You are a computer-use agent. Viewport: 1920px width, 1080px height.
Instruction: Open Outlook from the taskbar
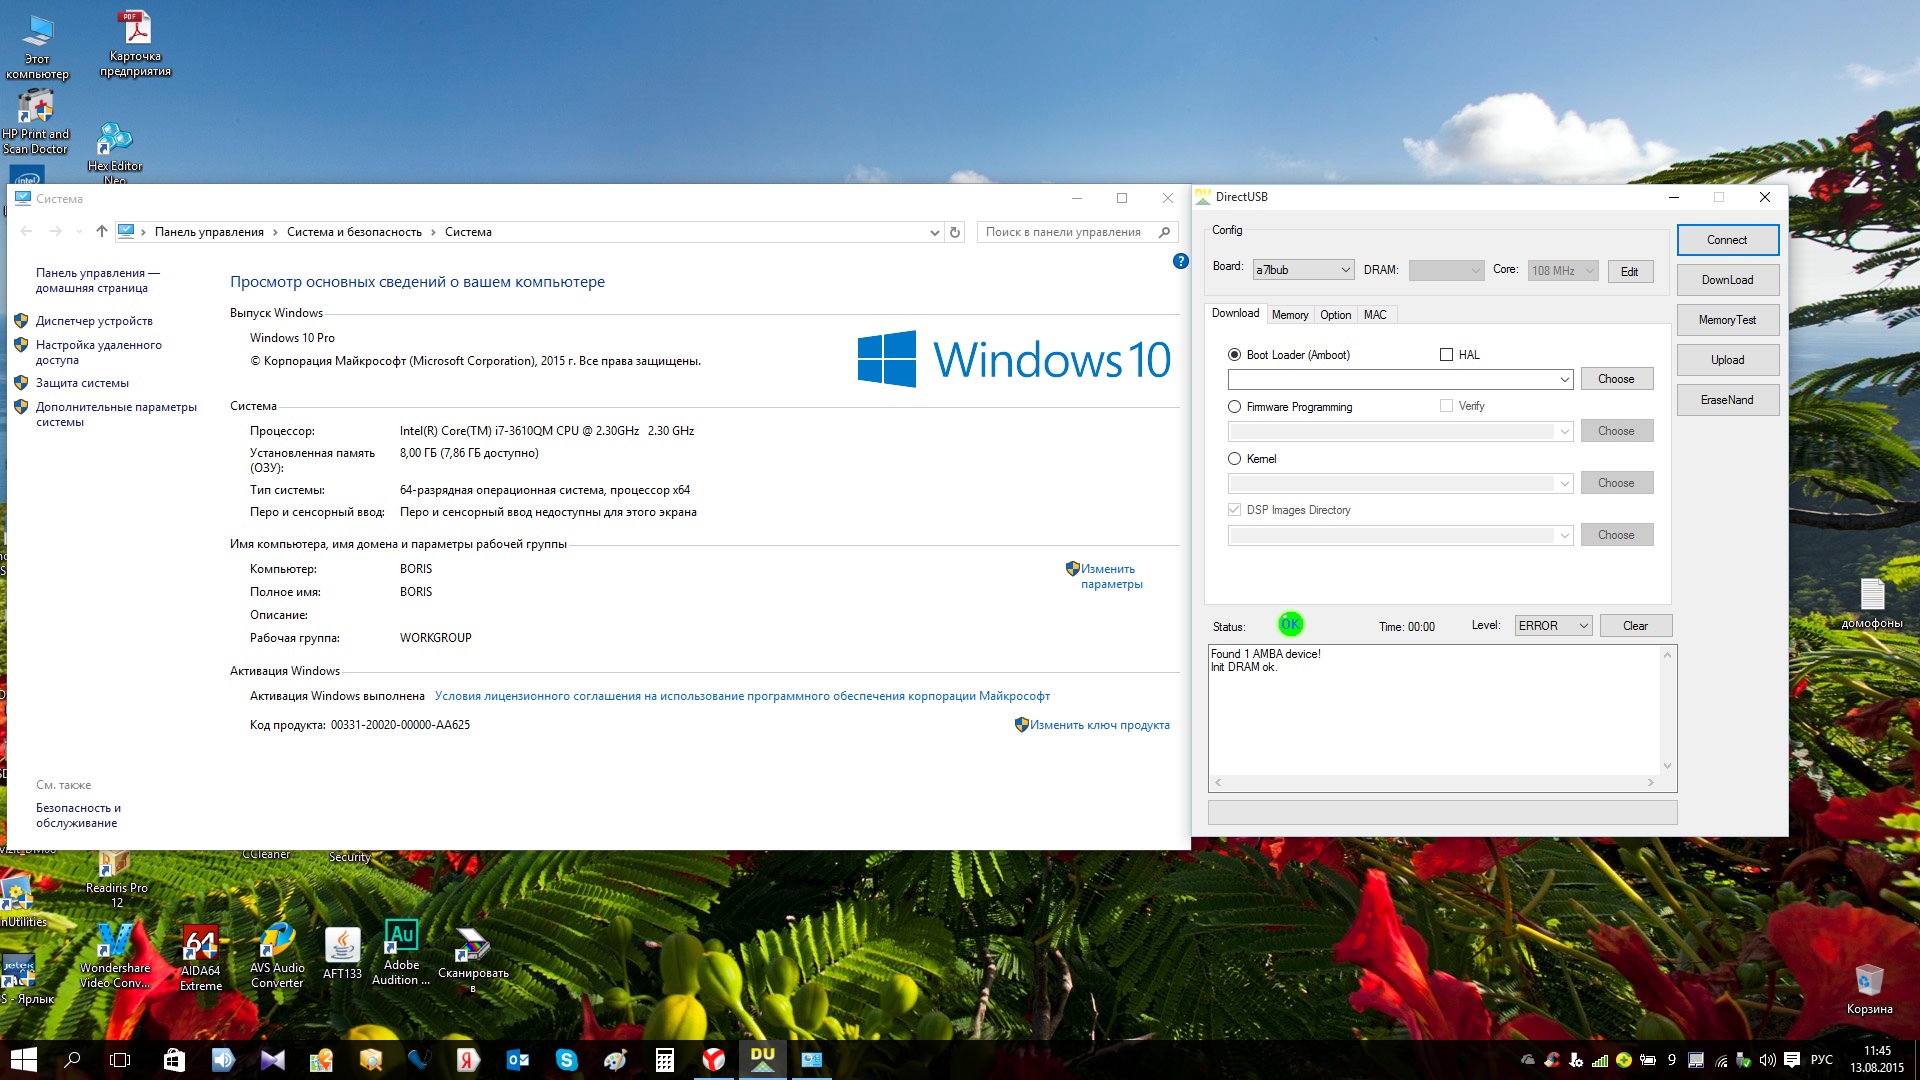(517, 1060)
